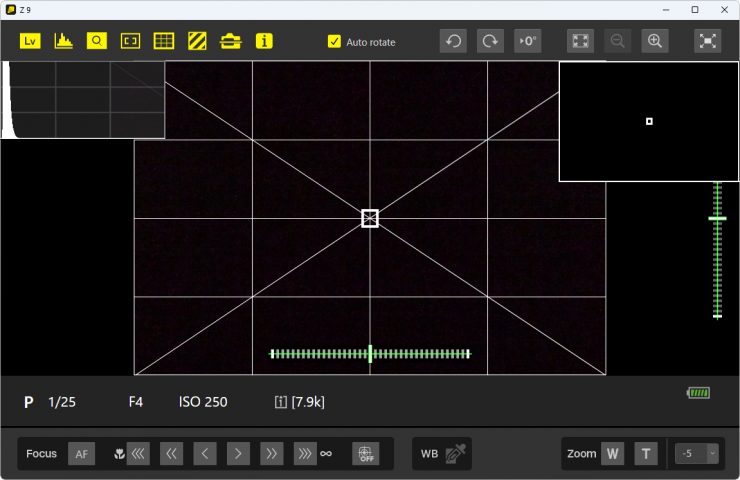This screenshot has width=740, height=480.
Task: Click the yellow magnifier navigation icon
Action: [x=96, y=41]
